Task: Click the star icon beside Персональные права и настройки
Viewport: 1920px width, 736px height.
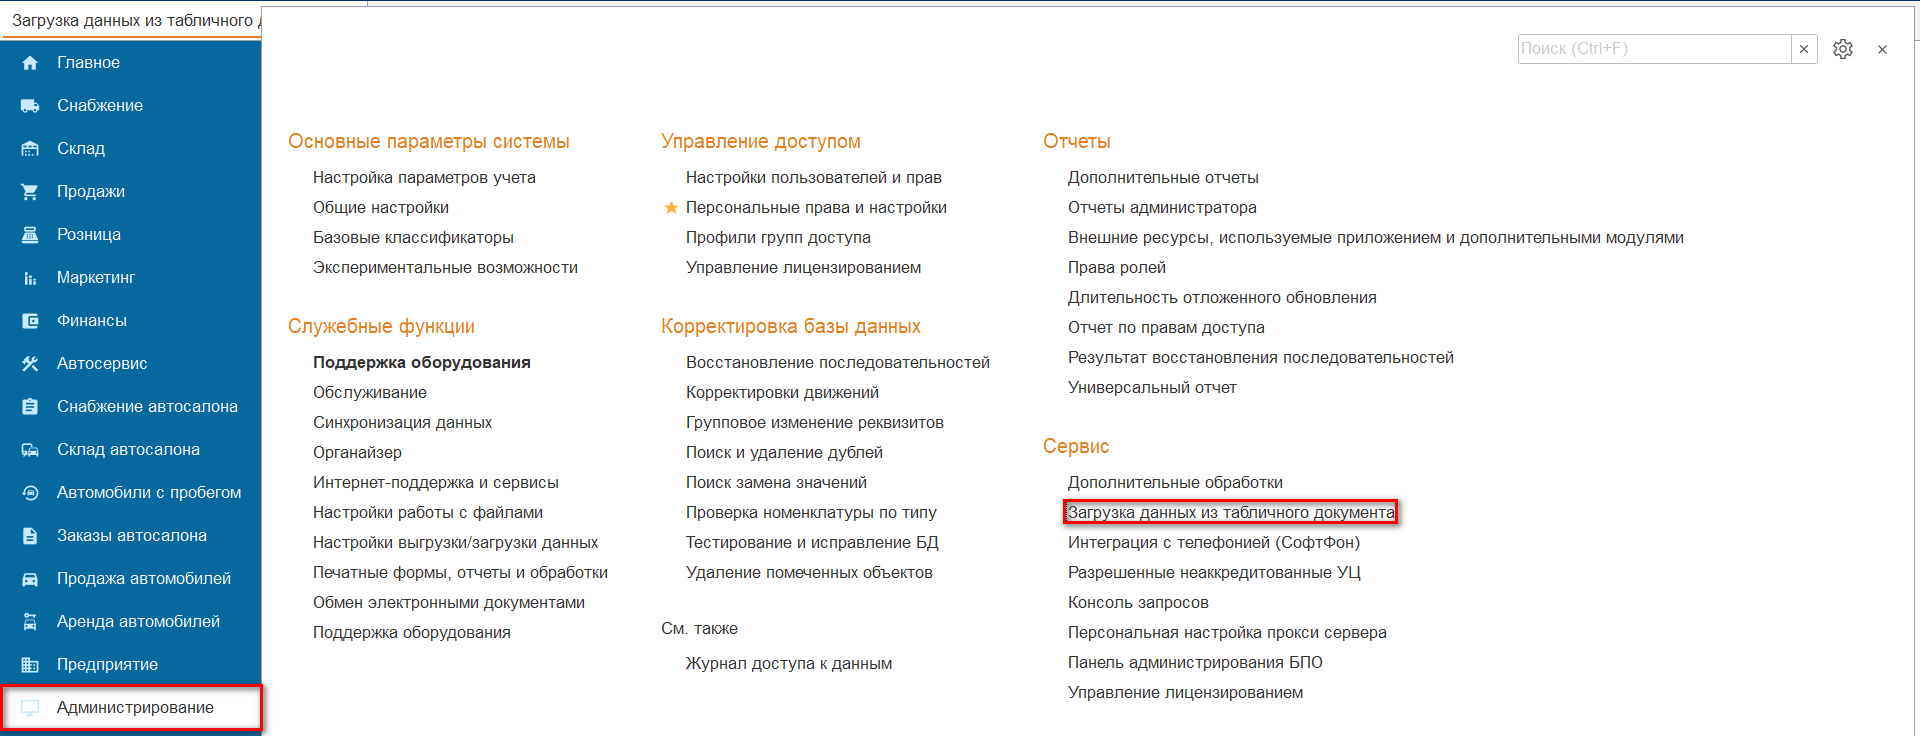Action: (671, 208)
